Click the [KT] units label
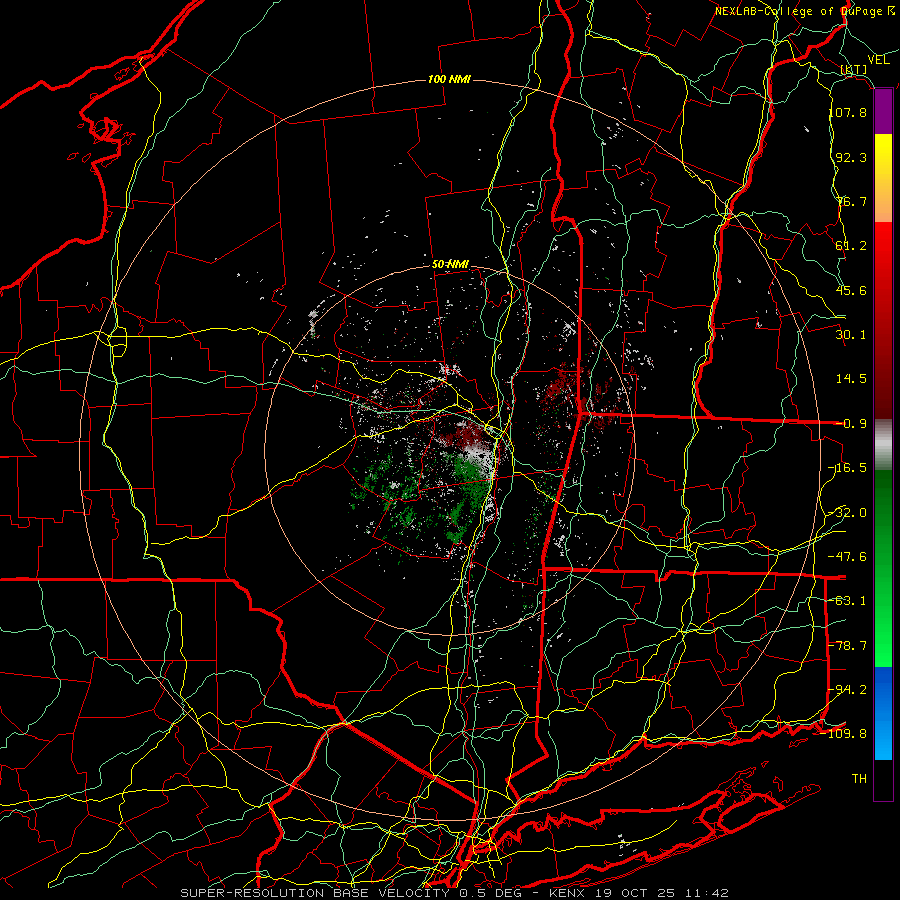The width and height of the screenshot is (900, 900). (854, 69)
